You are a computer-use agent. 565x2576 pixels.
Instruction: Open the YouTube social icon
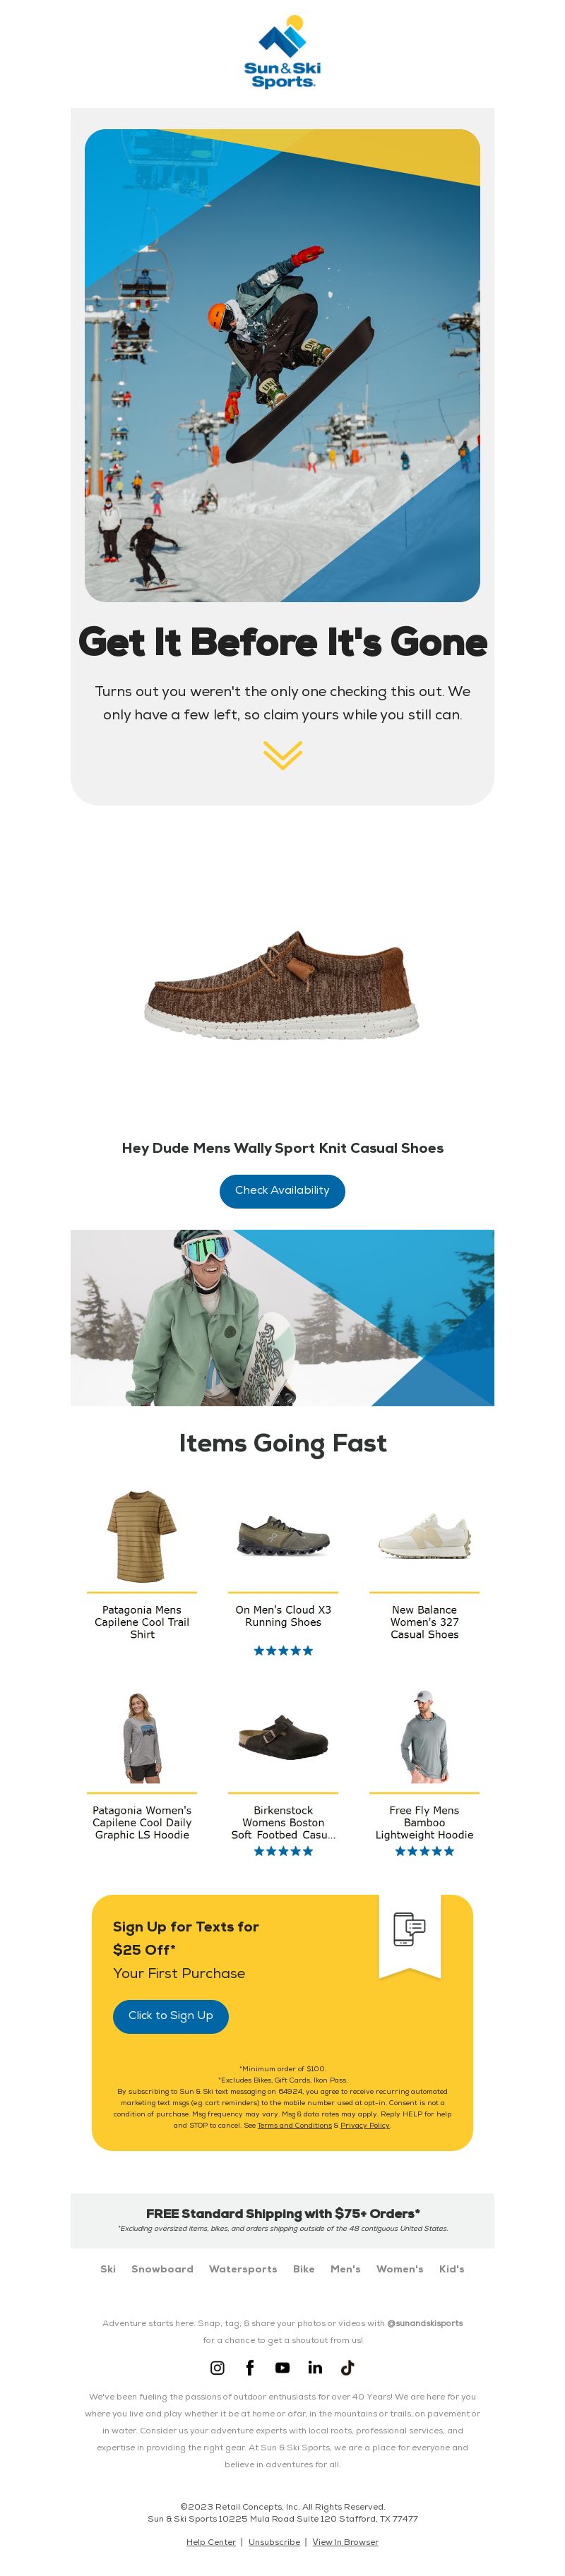click(282, 2367)
